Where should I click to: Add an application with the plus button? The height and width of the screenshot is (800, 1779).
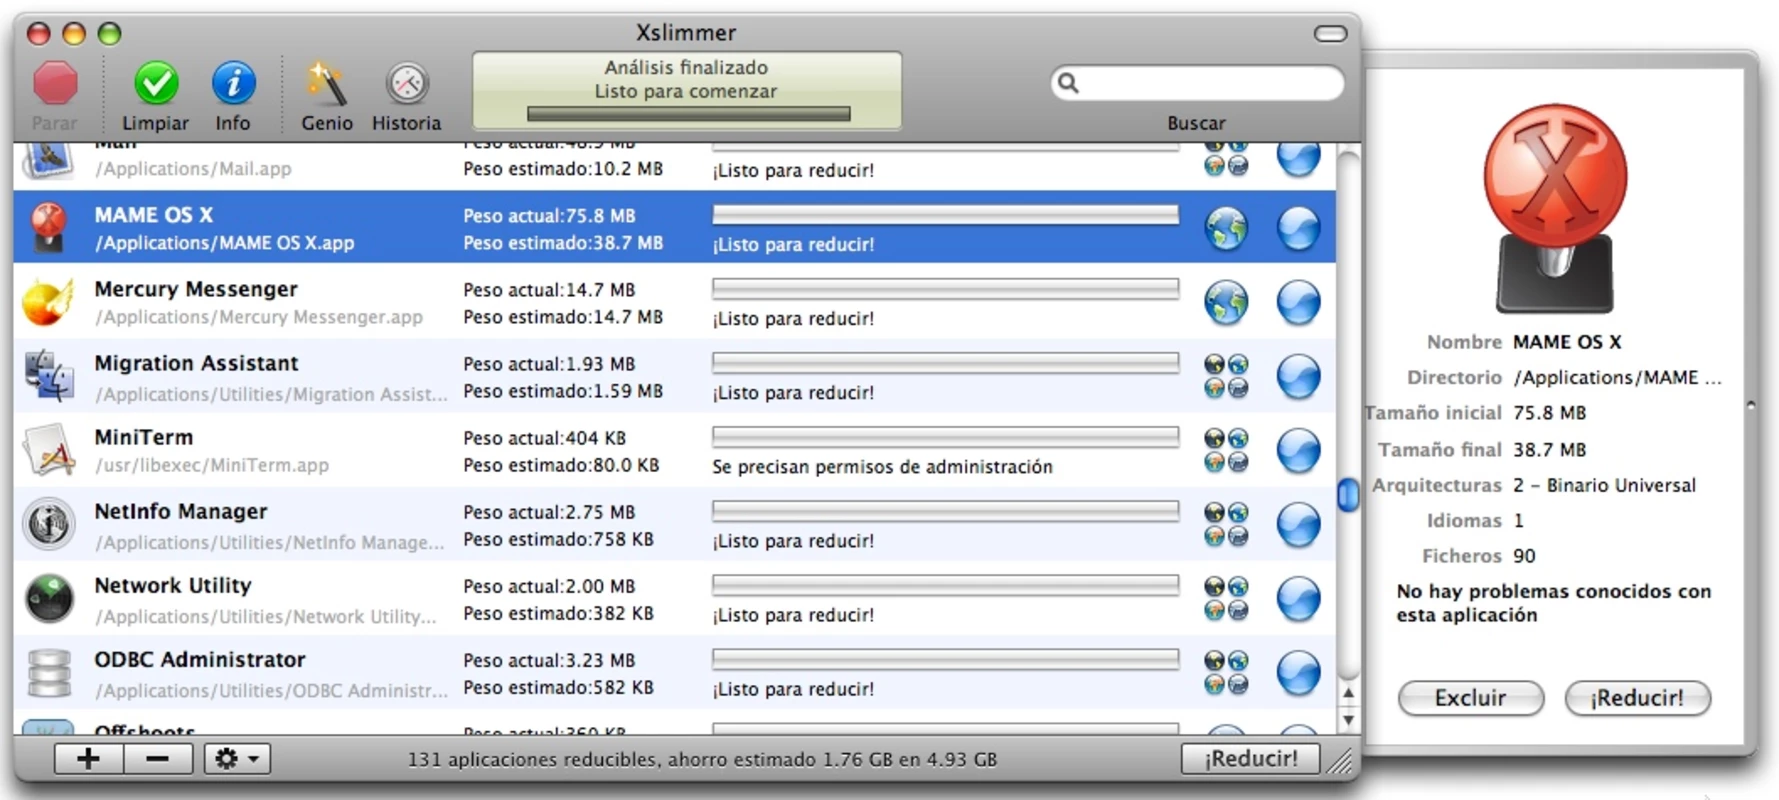pyautogui.click(x=88, y=759)
